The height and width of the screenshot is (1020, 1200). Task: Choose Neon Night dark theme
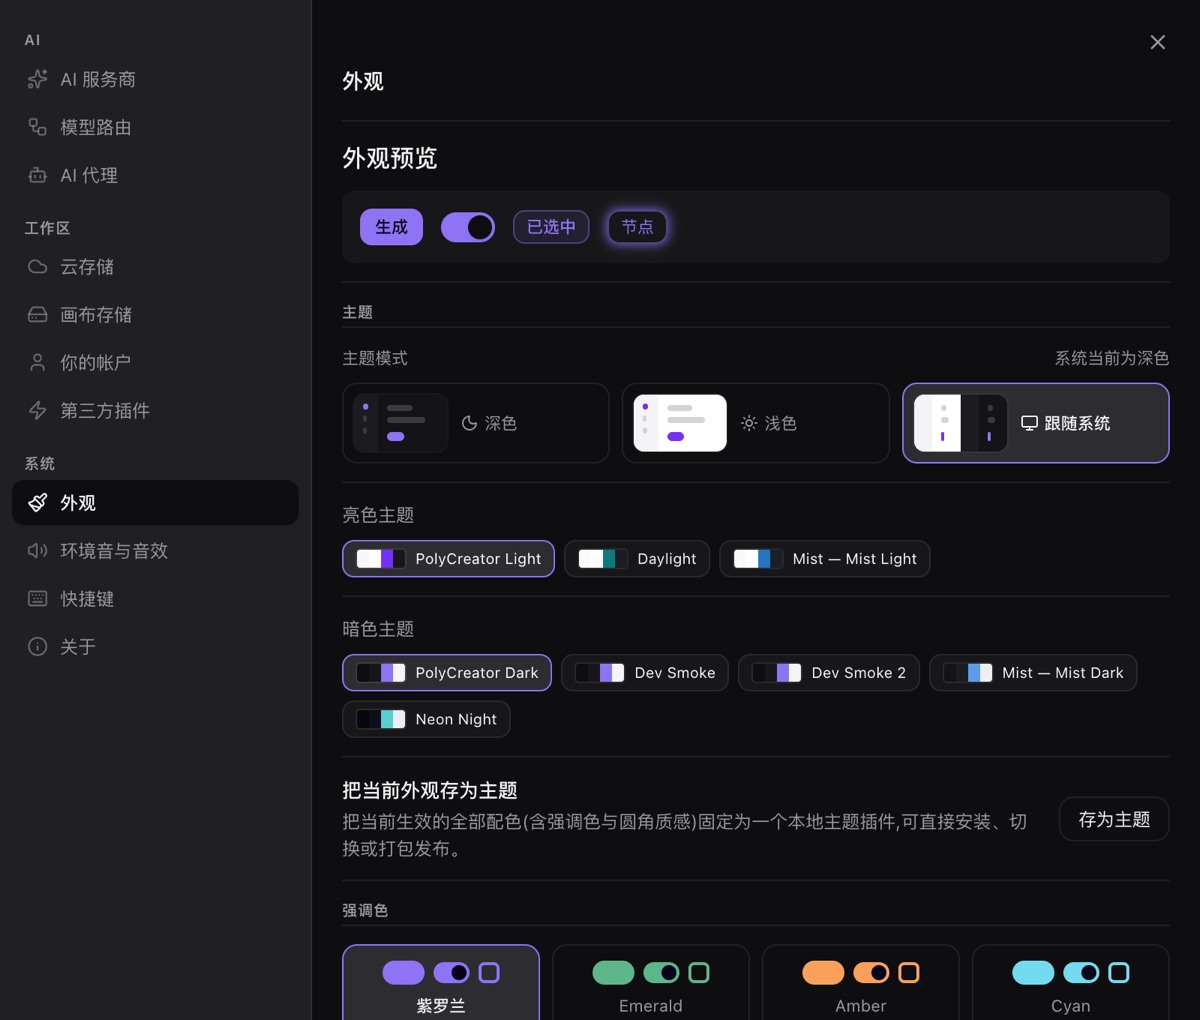[x=426, y=719]
